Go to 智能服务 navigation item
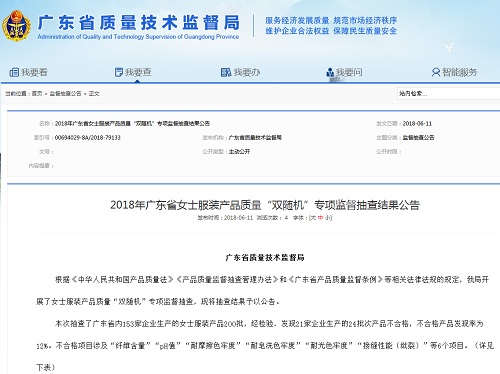 coord(454,72)
